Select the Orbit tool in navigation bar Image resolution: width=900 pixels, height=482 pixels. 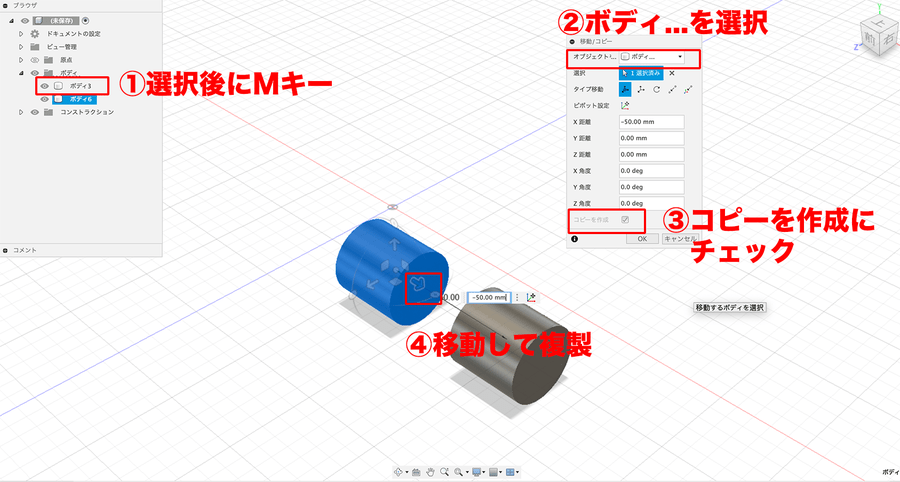pyautogui.click(x=398, y=472)
